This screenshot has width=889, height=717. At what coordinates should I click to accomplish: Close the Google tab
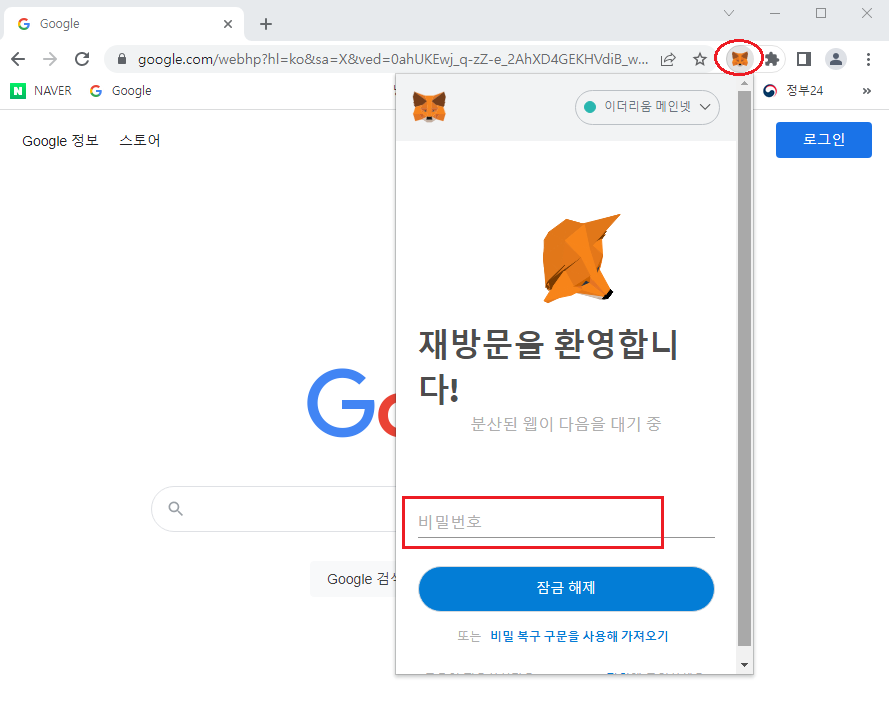[228, 24]
